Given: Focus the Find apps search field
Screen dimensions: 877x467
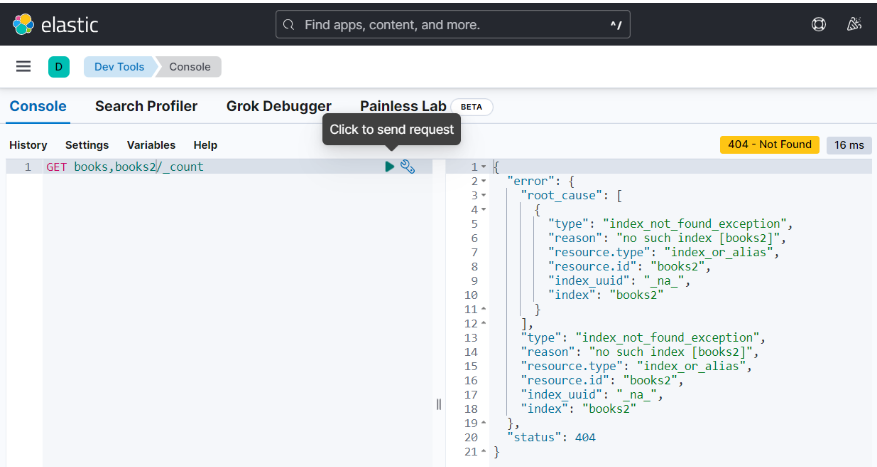Looking at the screenshot, I should (453, 25).
